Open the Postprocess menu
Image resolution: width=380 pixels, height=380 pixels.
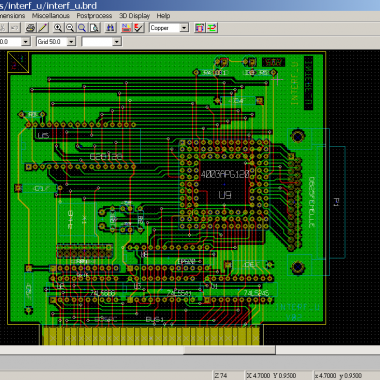point(94,16)
